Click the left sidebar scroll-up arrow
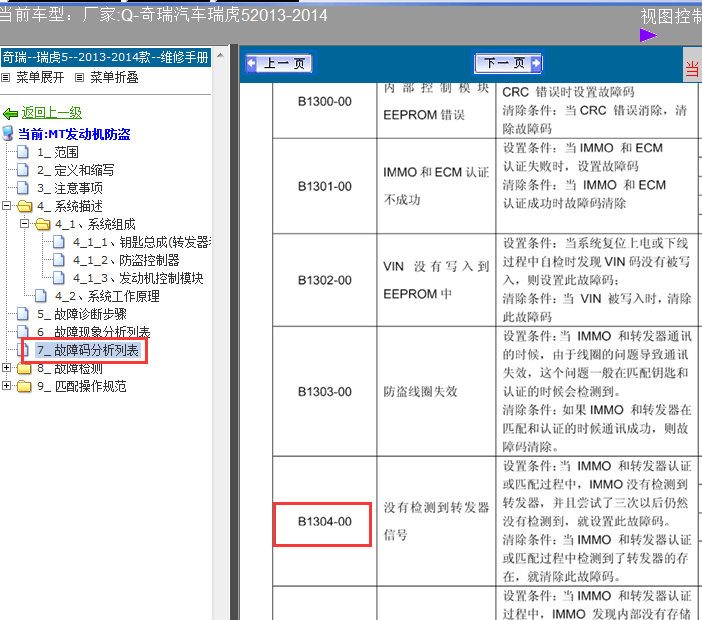This screenshot has width=702, height=620. pyautogui.click(x=220, y=56)
